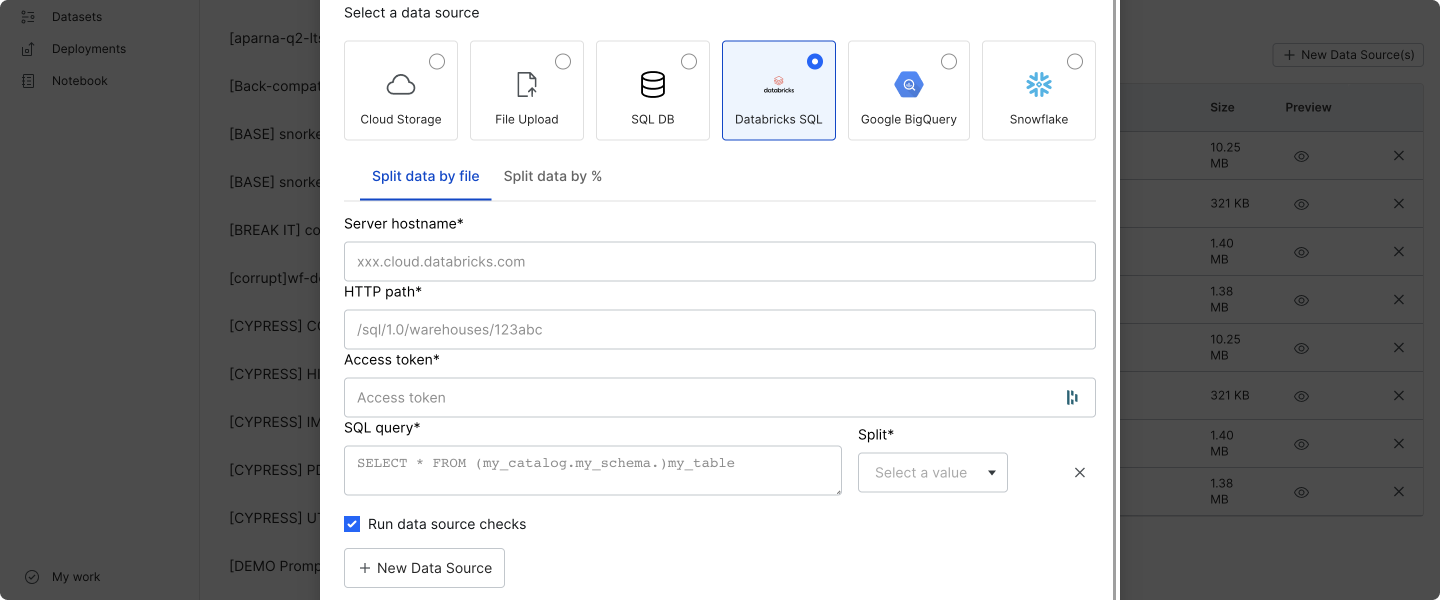Click the + New Data Source button

click(424, 568)
